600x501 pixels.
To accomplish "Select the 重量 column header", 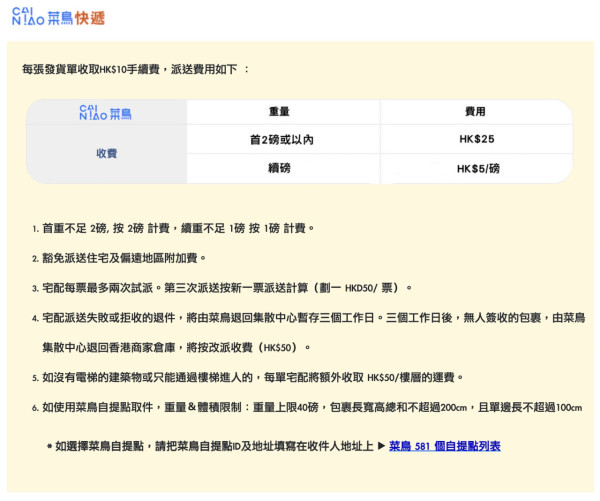I will (279, 112).
